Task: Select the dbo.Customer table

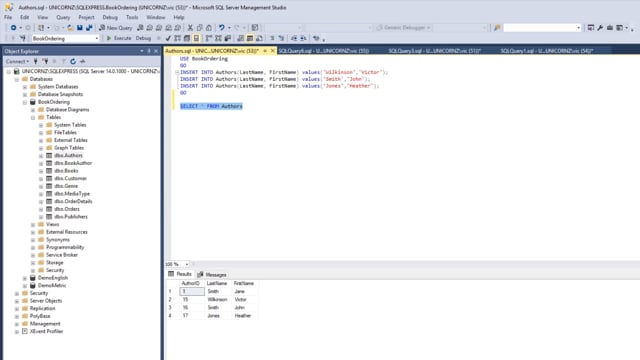Action: pyautogui.click(x=70, y=178)
